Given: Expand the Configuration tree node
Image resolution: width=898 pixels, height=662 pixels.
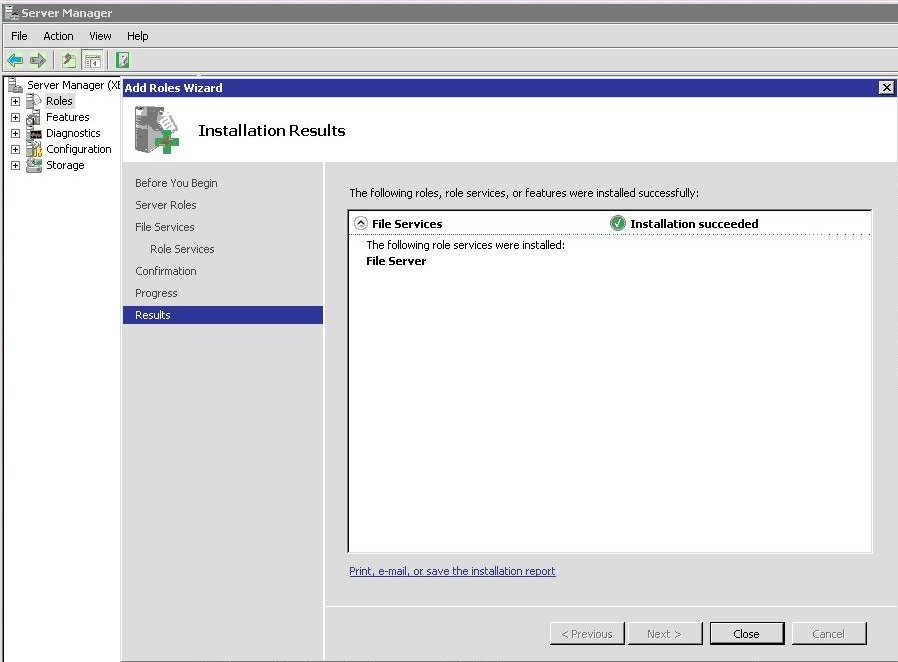Looking at the screenshot, I should click(x=15, y=149).
